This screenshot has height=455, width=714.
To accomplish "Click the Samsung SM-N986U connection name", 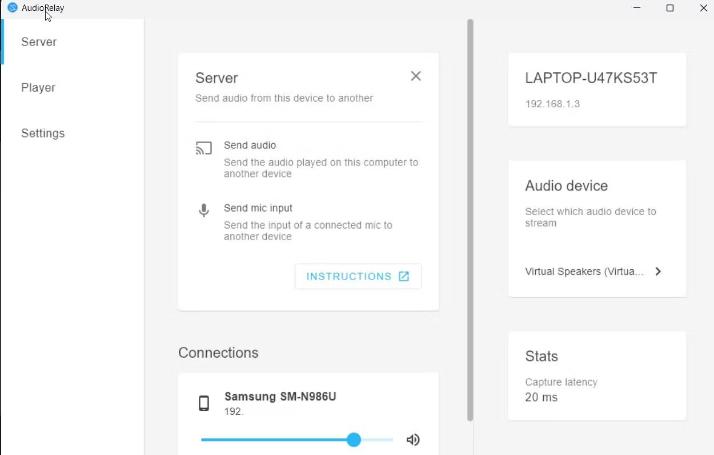I will [280, 396].
